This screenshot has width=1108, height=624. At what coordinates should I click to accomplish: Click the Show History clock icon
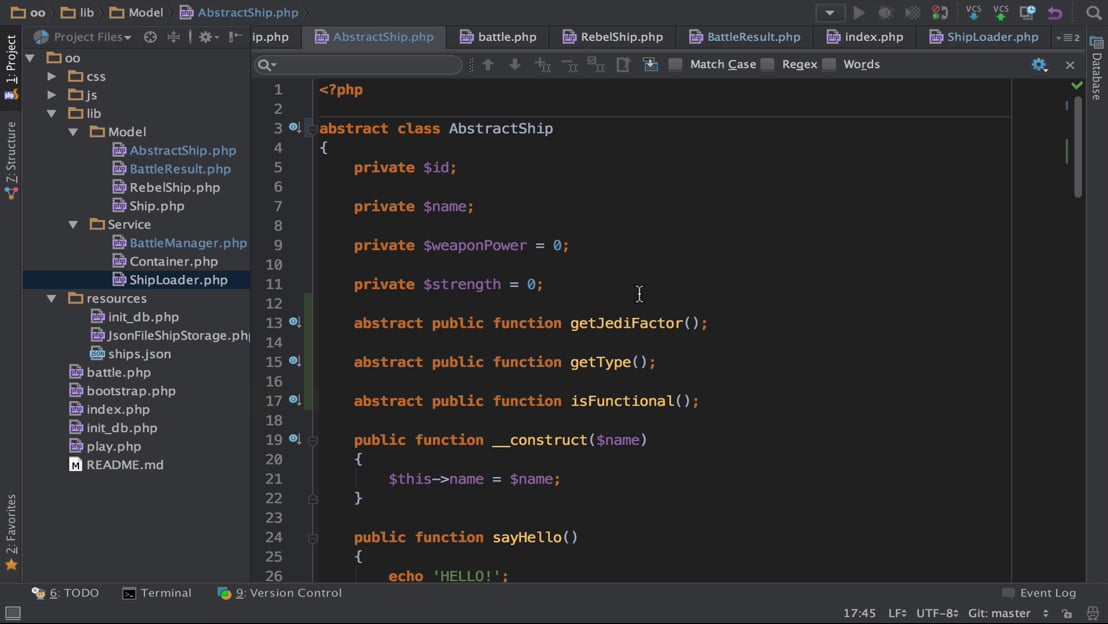coord(1027,13)
